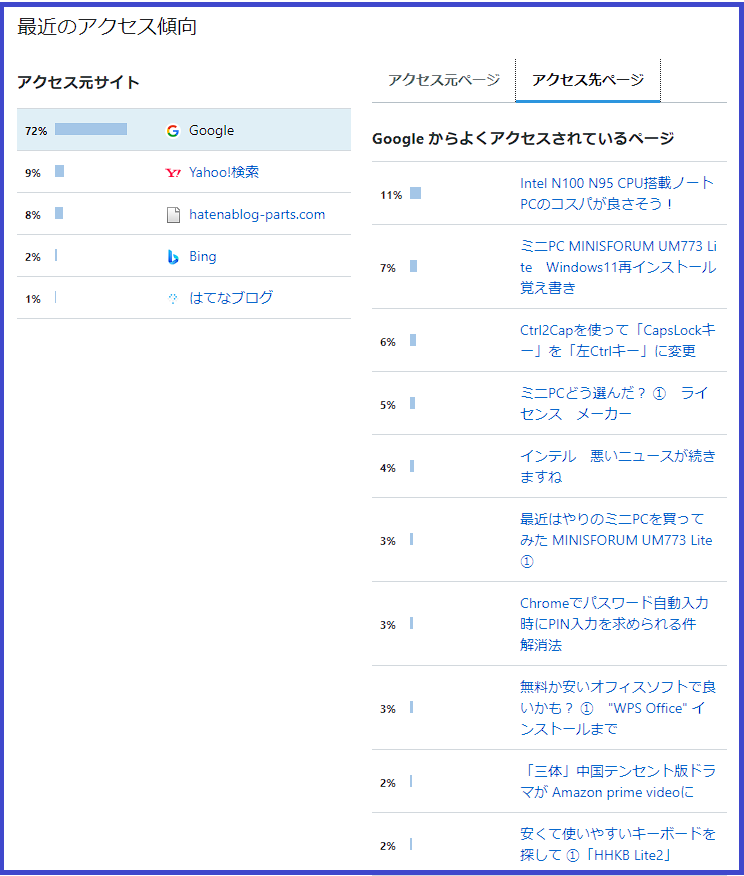Viewport: 744px width, 876px height.
Task: Open the インテル 悪いニュース article link
Action: coord(617,466)
